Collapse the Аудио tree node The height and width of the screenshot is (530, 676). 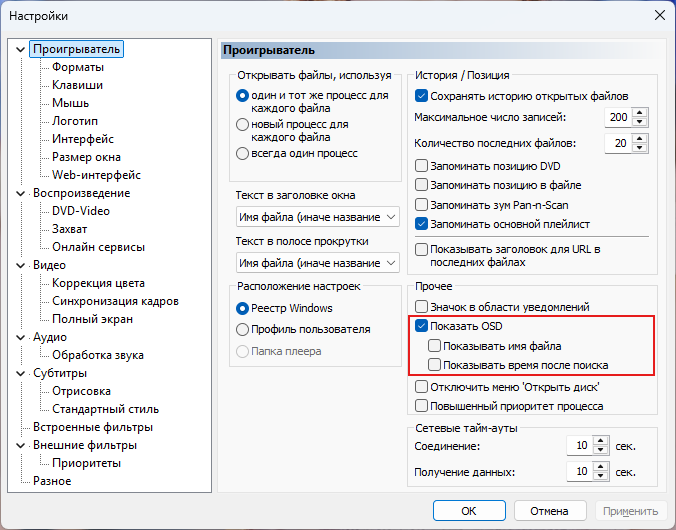tap(20, 338)
